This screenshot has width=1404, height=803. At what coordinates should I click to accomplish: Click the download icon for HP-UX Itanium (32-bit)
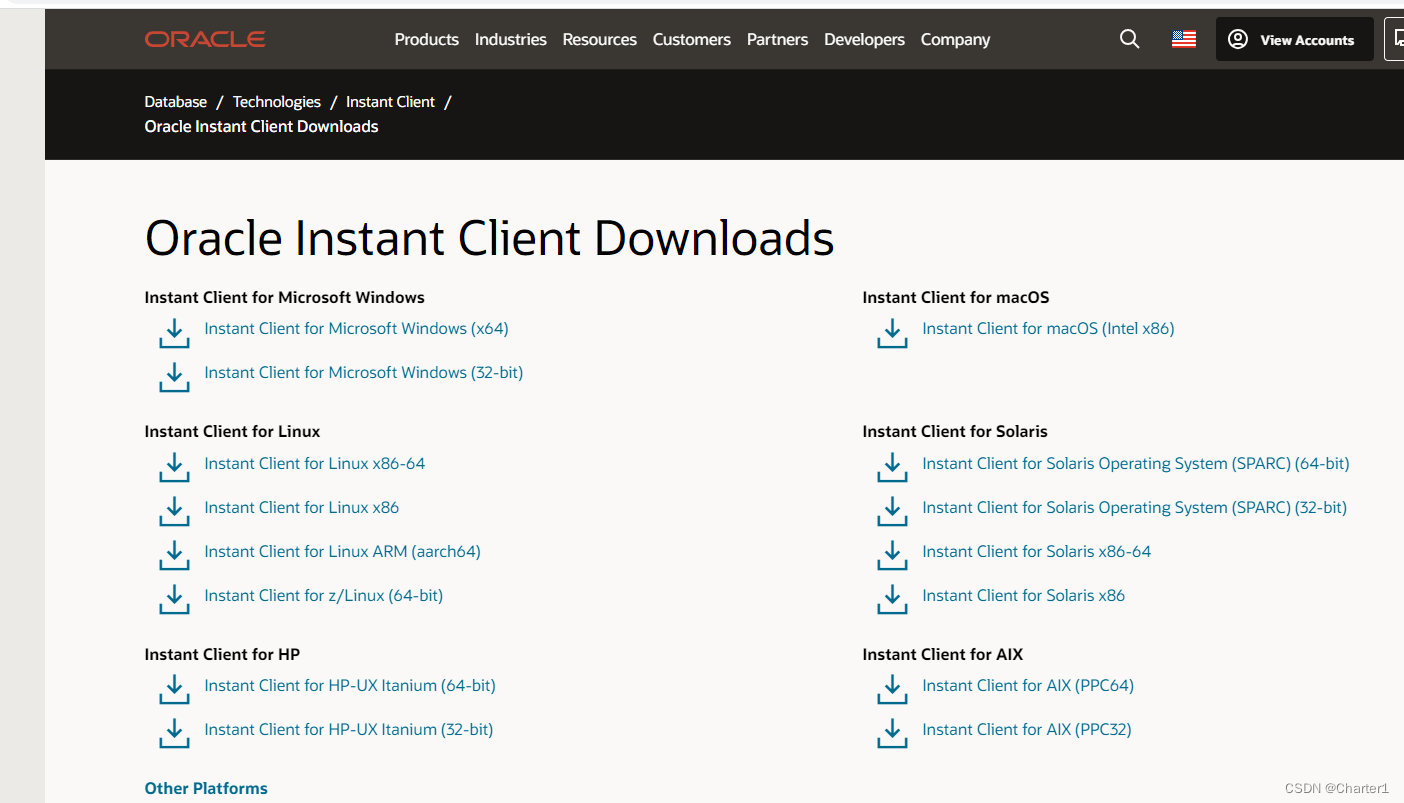point(174,734)
